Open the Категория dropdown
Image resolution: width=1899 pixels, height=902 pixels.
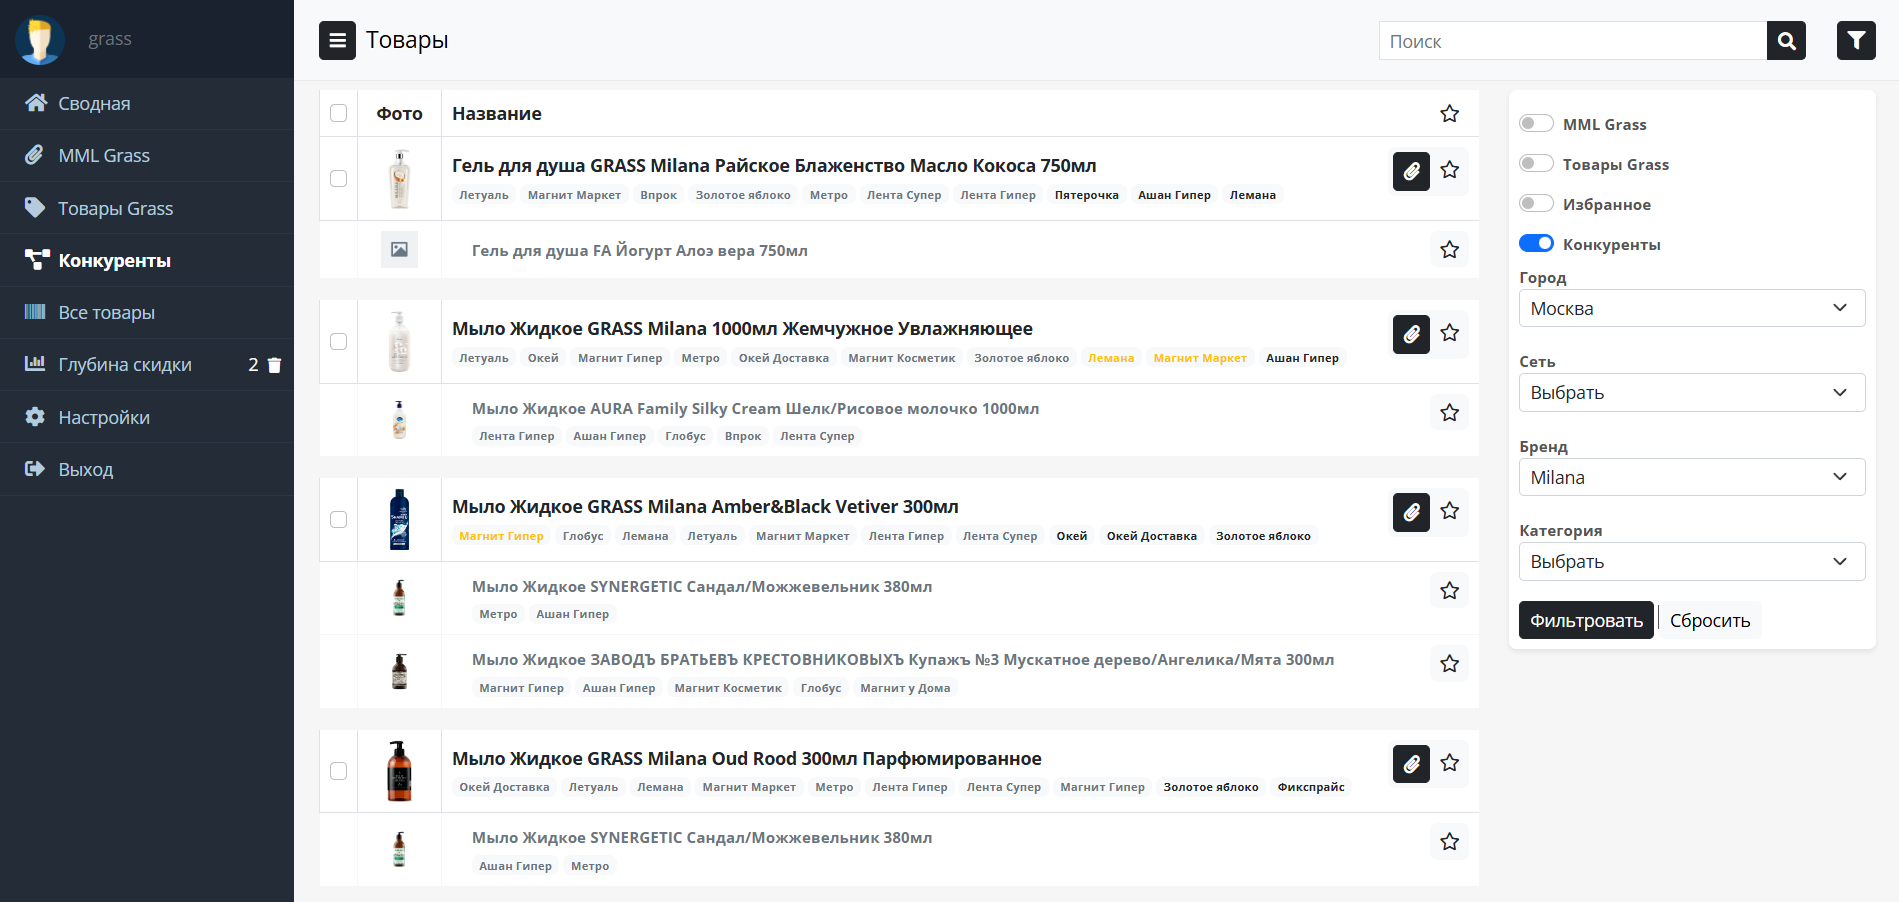[x=1691, y=562]
